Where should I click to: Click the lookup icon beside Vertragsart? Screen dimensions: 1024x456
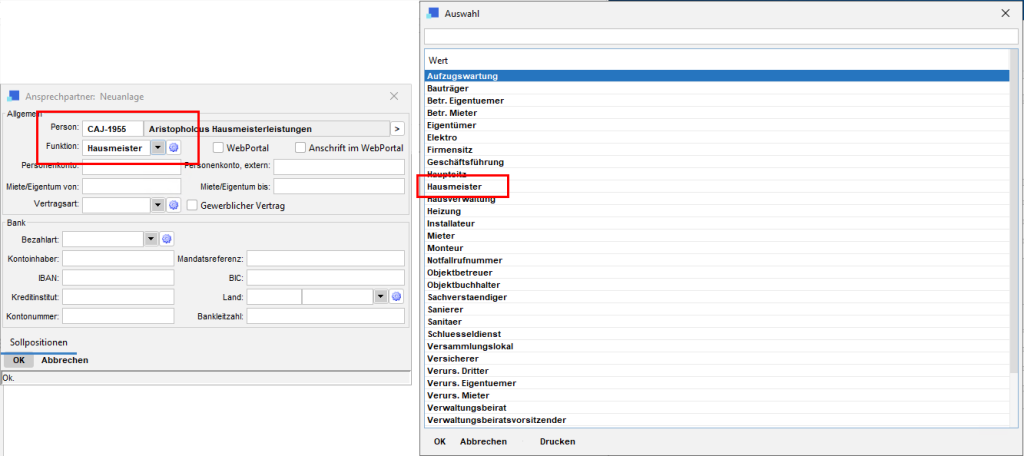(x=173, y=205)
